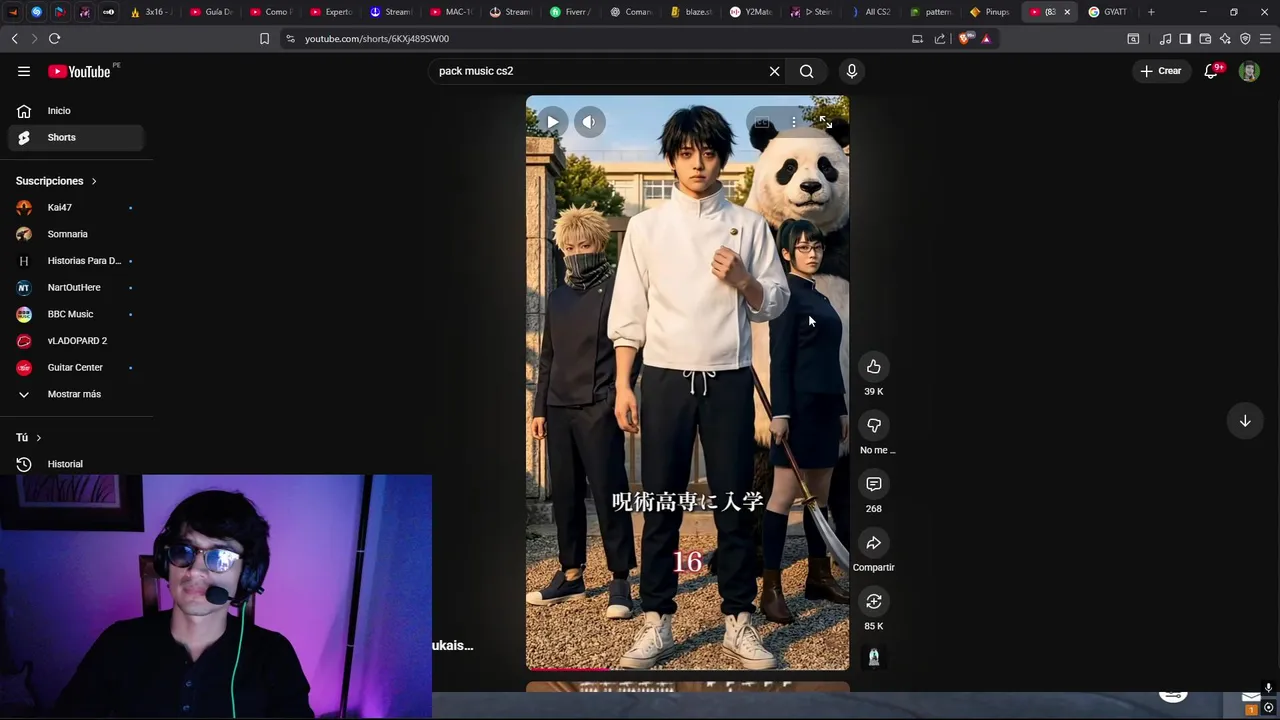Open the NartOutHere channel
This screenshot has height=720, width=1280.
click(x=76, y=287)
